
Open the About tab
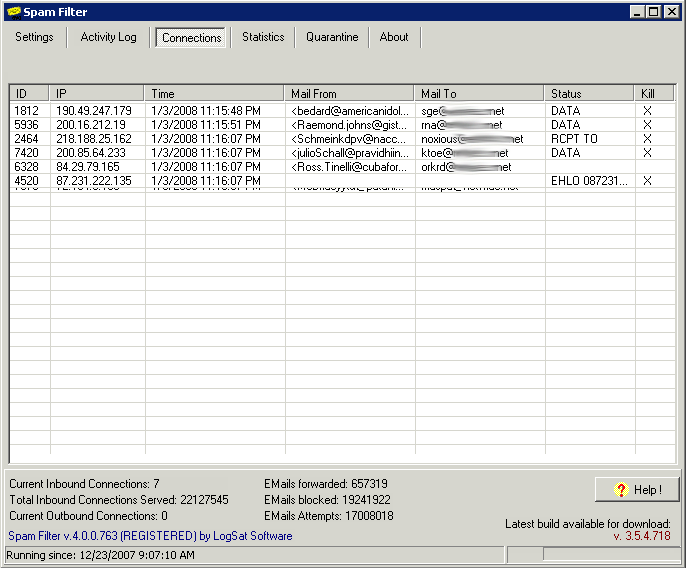click(394, 37)
